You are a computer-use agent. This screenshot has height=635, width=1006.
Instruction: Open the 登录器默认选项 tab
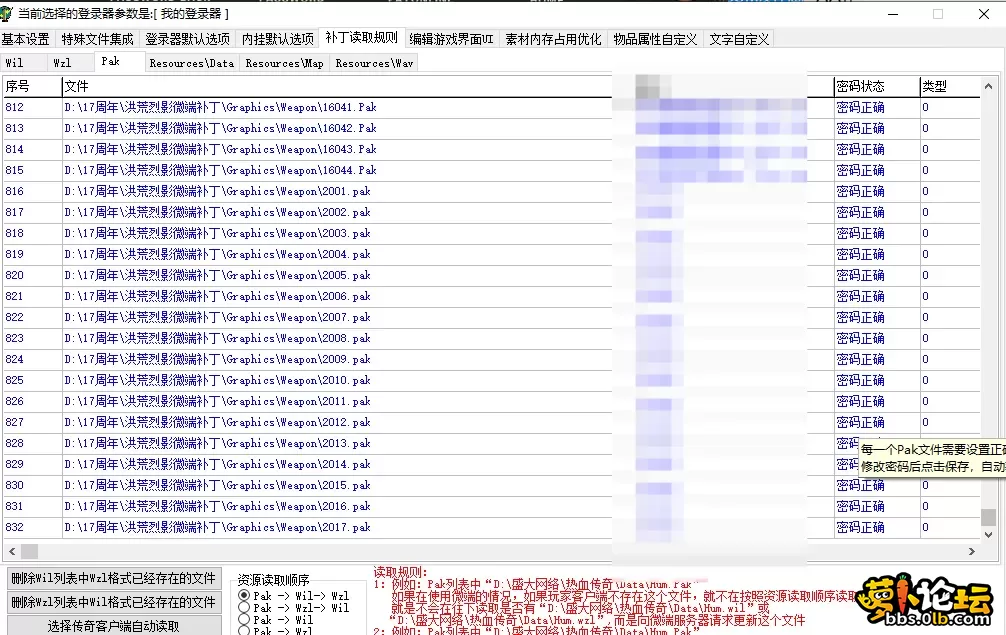click(x=187, y=39)
